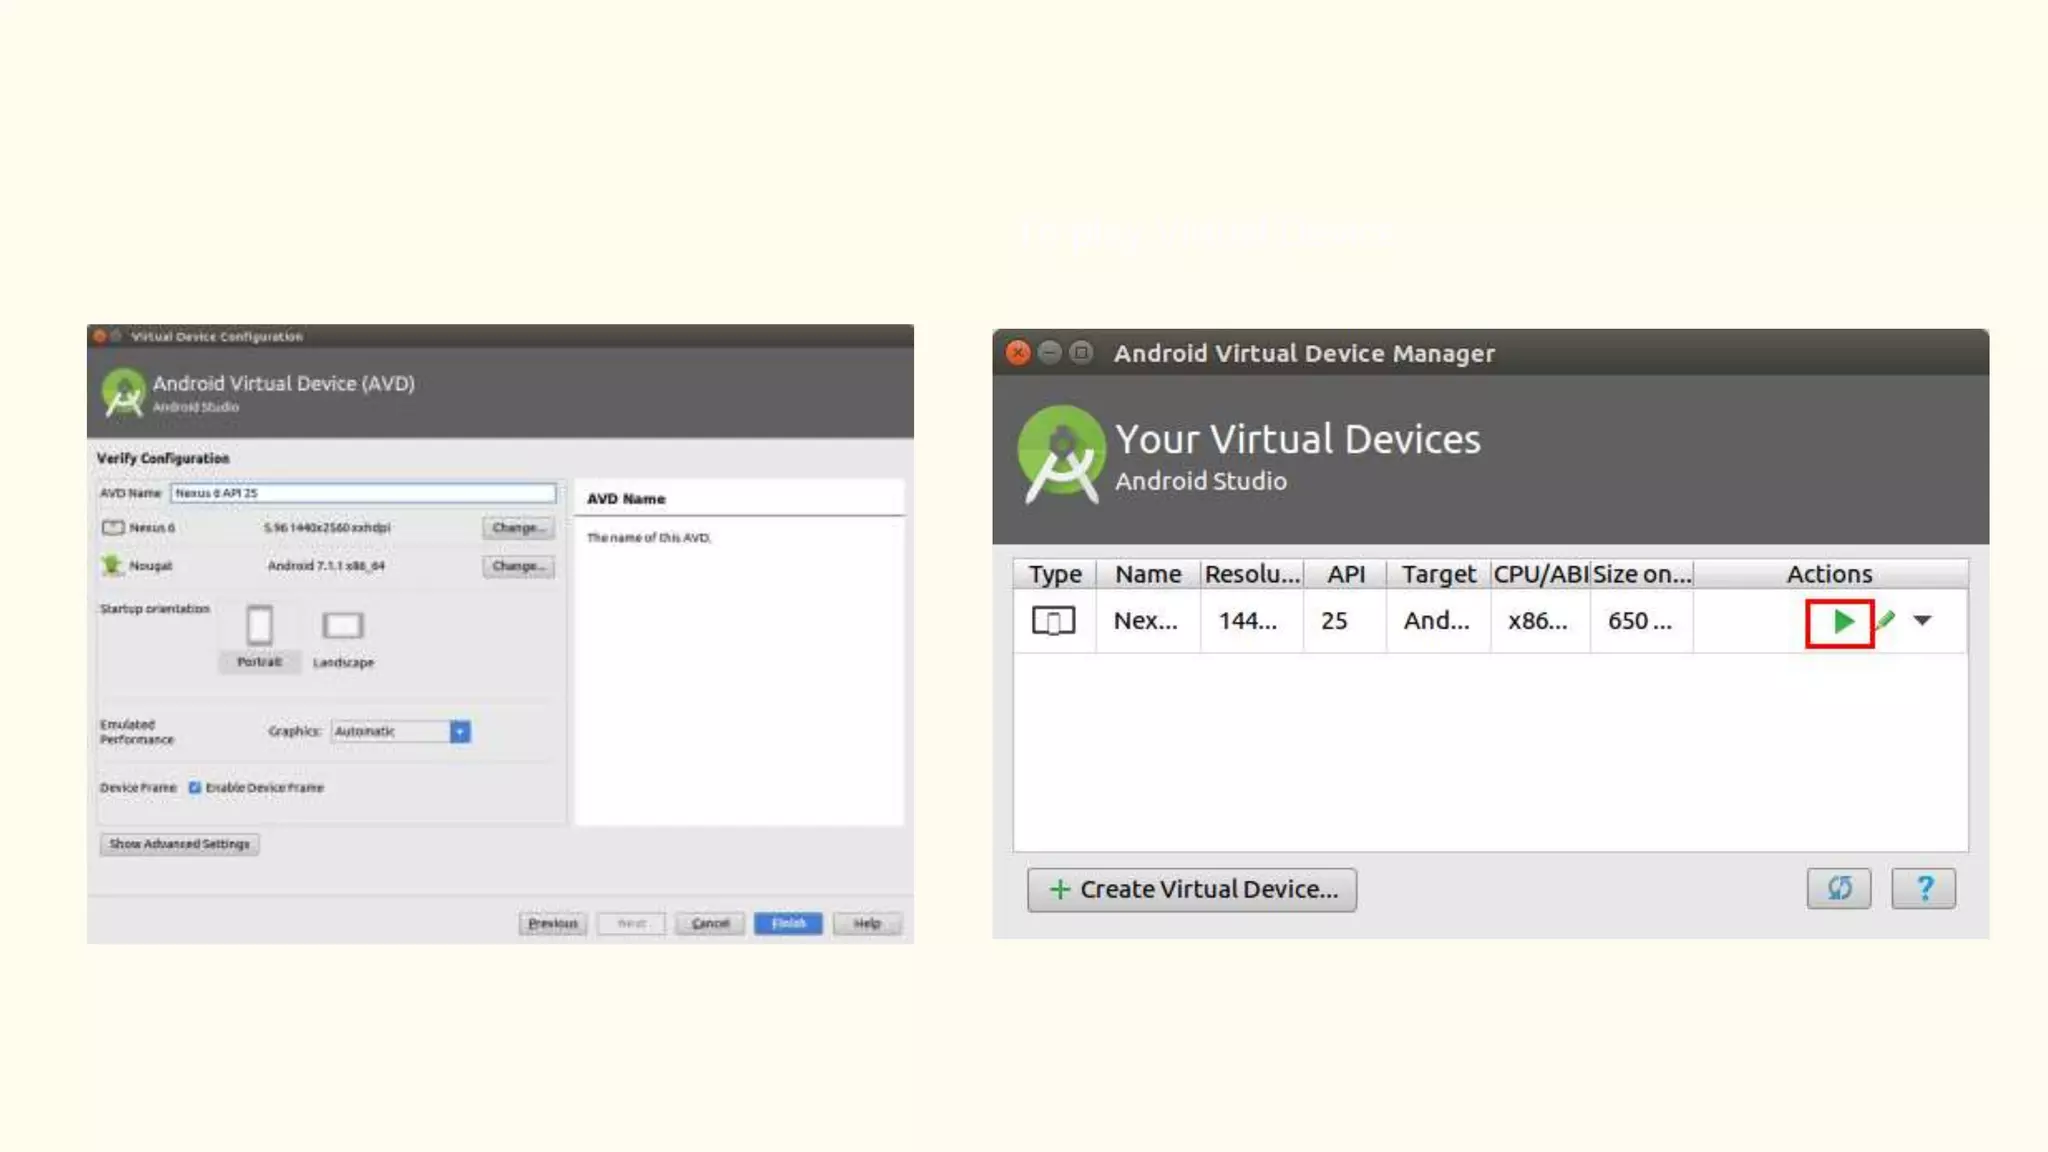Sort by Type column header

point(1055,574)
